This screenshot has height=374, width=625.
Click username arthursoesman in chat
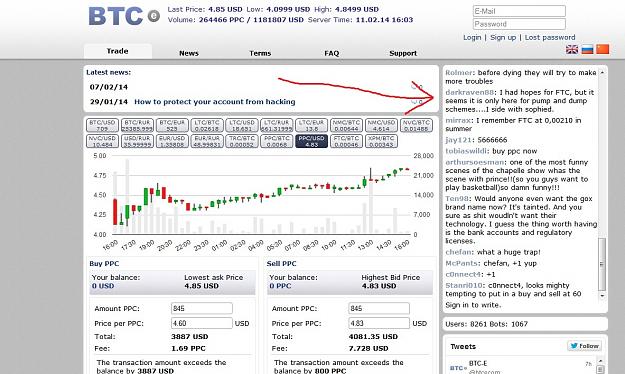pos(475,162)
